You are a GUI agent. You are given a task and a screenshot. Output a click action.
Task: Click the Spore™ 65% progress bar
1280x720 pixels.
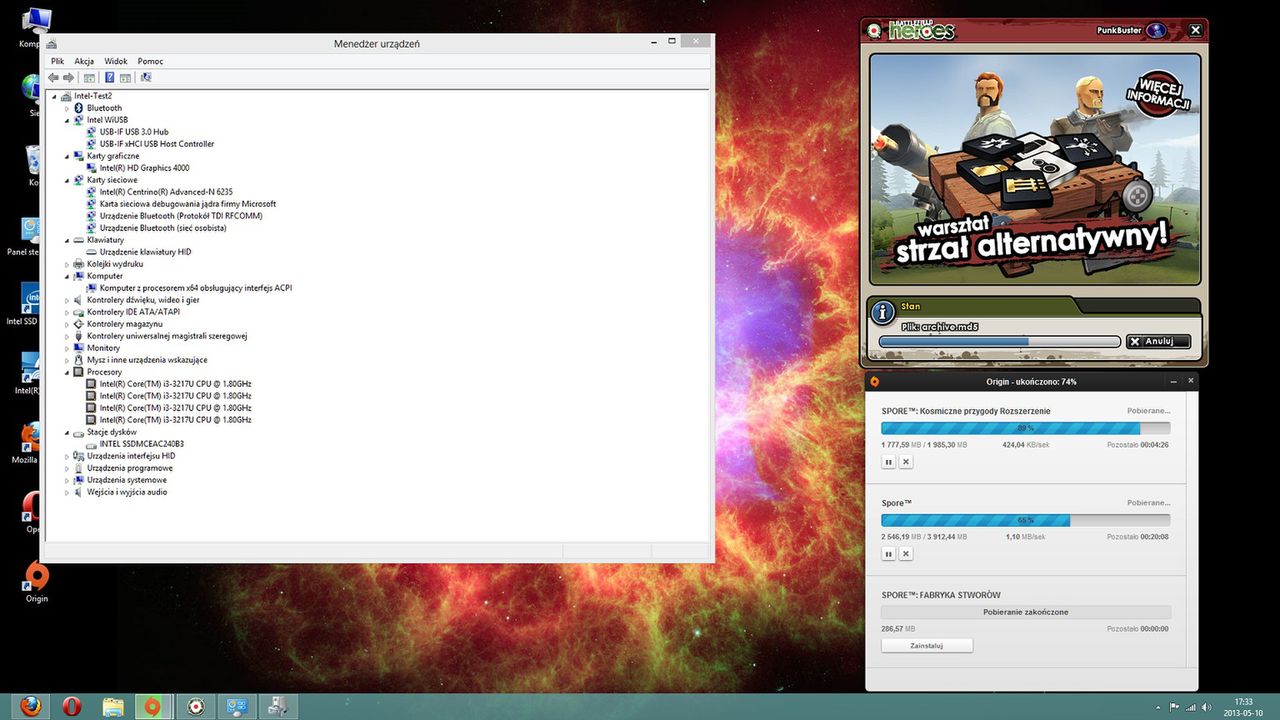1025,520
